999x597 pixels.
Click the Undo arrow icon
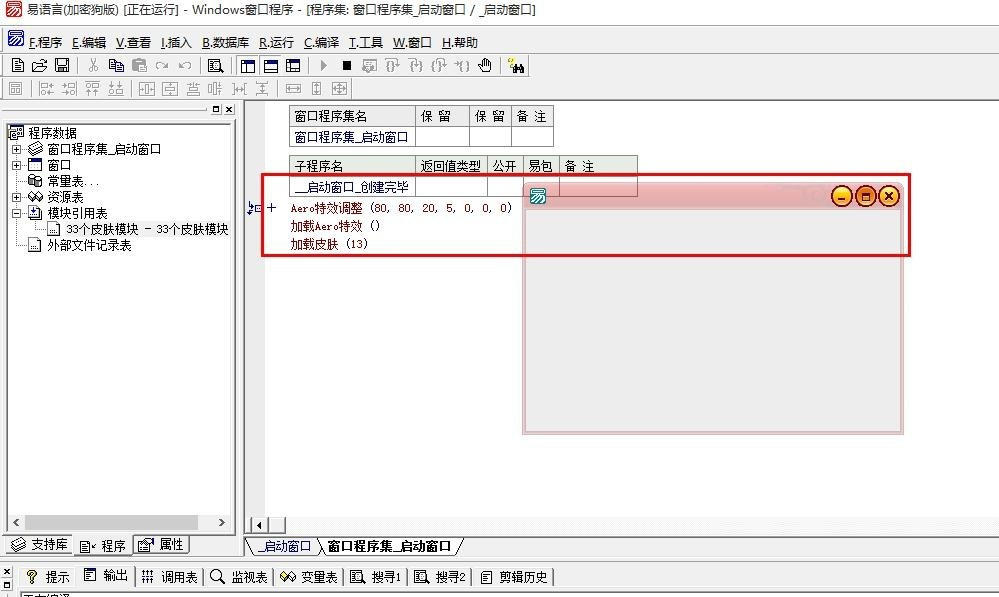coord(185,66)
